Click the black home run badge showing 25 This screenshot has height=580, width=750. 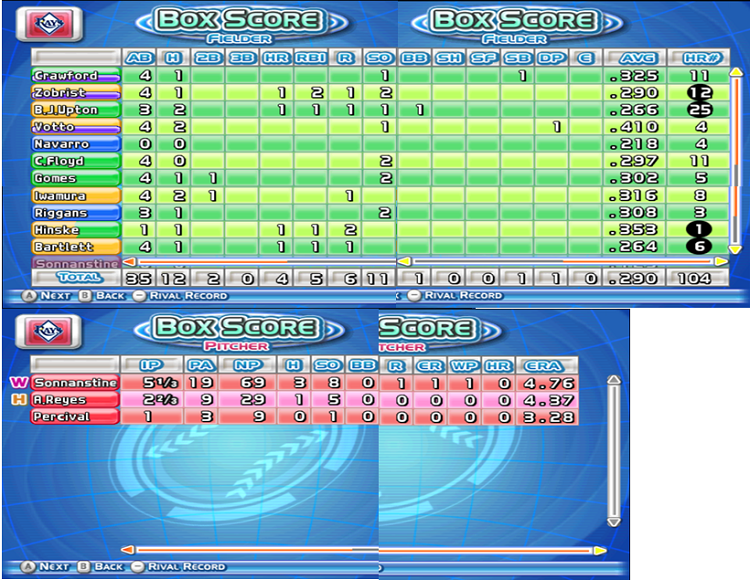click(700, 109)
